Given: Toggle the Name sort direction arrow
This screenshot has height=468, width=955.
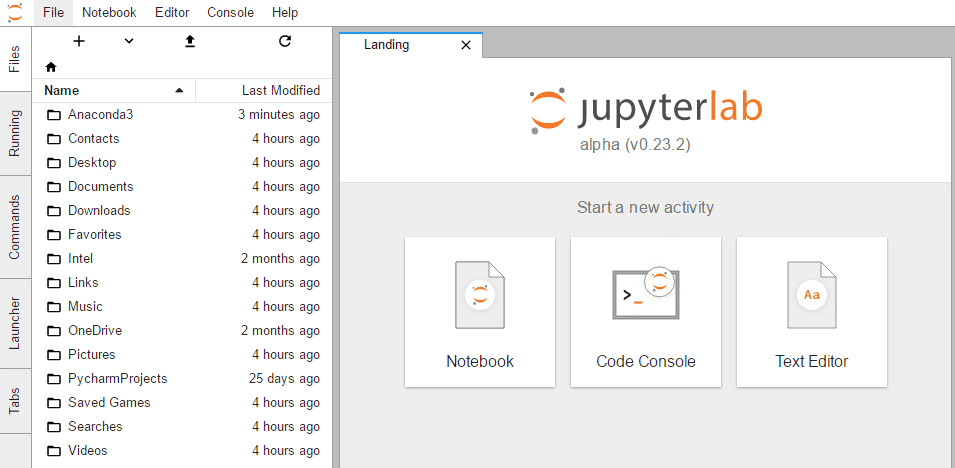Looking at the screenshot, I should tap(179, 91).
